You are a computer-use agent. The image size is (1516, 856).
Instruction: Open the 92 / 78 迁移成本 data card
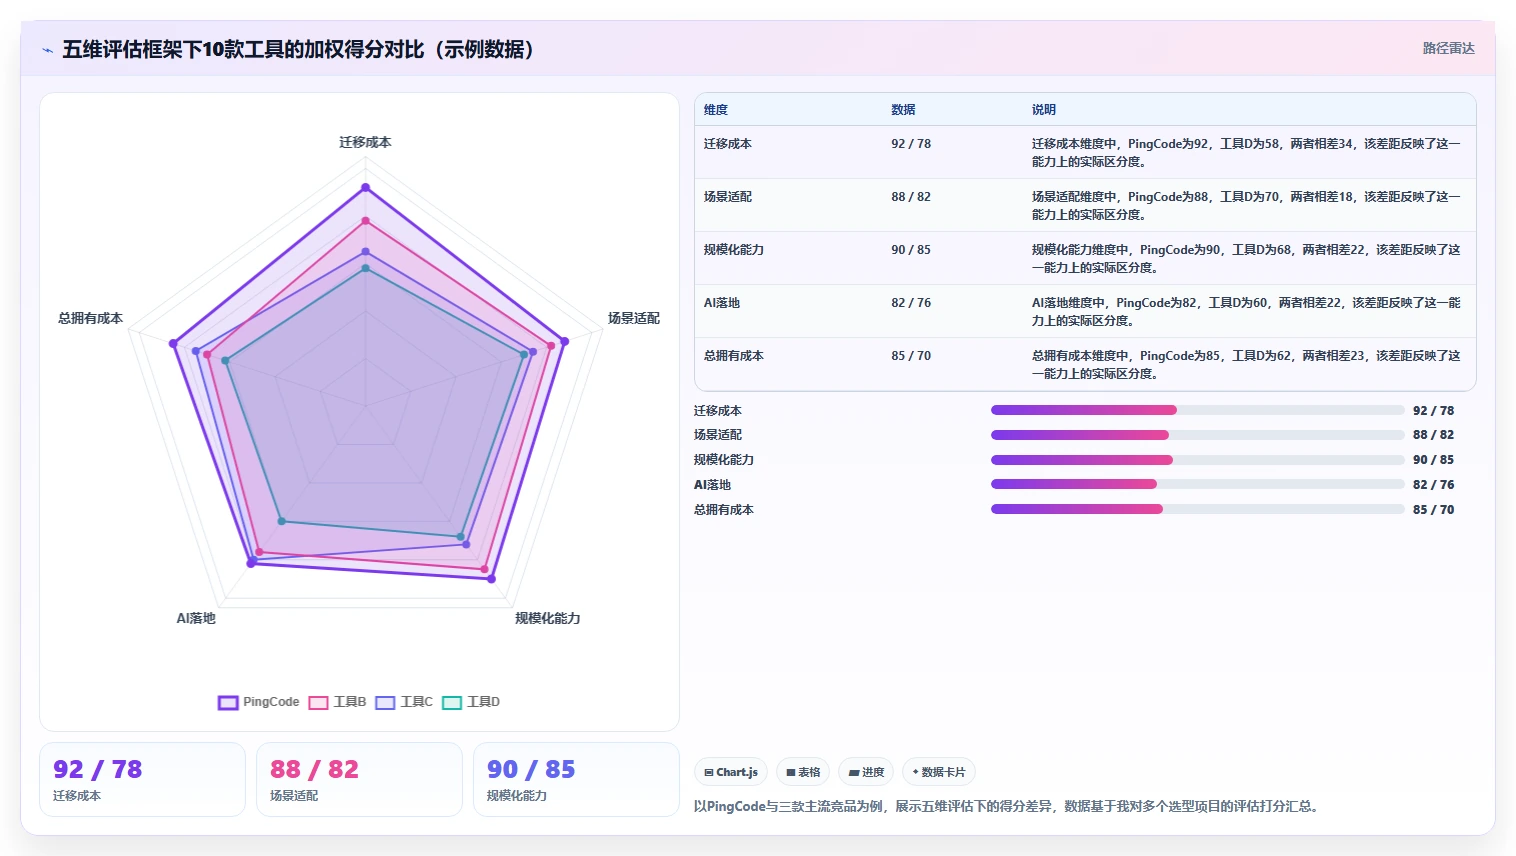[x=142, y=779]
